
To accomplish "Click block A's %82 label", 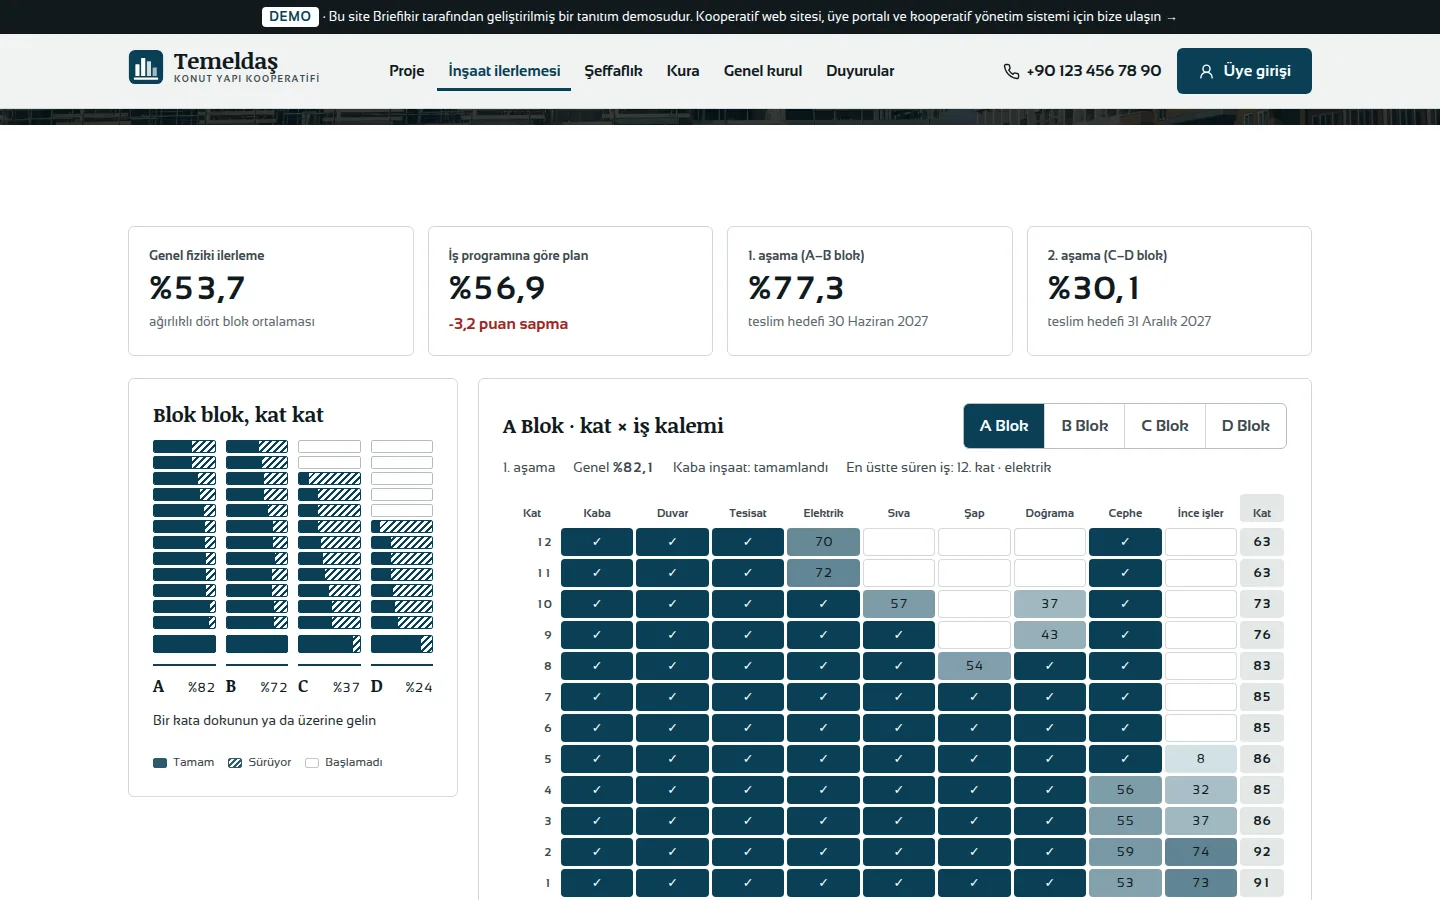I will 201,687.
